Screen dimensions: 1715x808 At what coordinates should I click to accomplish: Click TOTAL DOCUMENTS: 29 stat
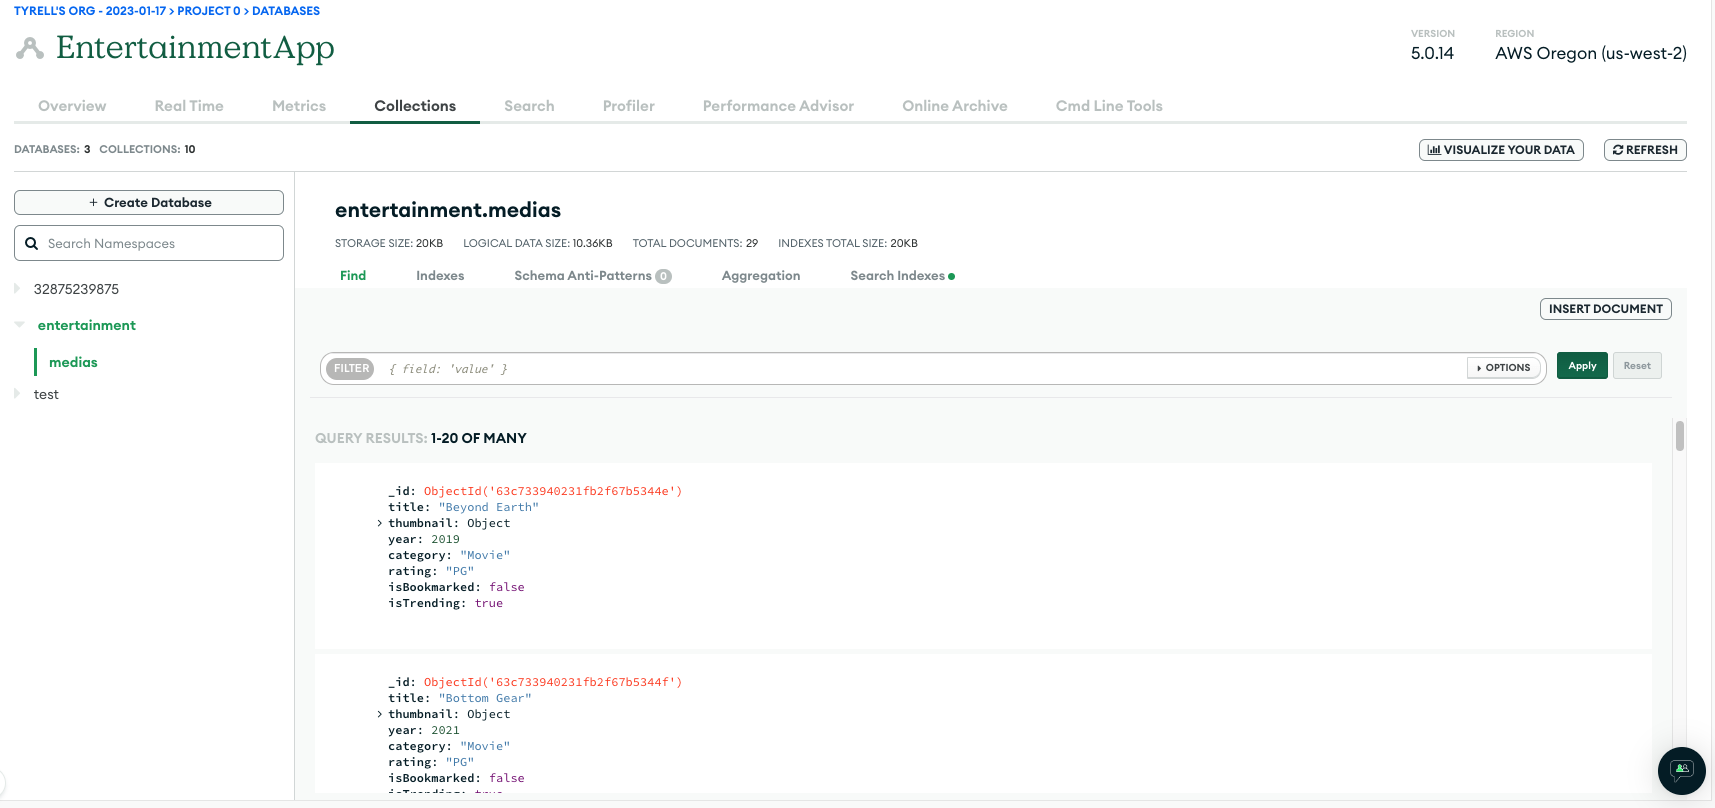[x=695, y=243]
